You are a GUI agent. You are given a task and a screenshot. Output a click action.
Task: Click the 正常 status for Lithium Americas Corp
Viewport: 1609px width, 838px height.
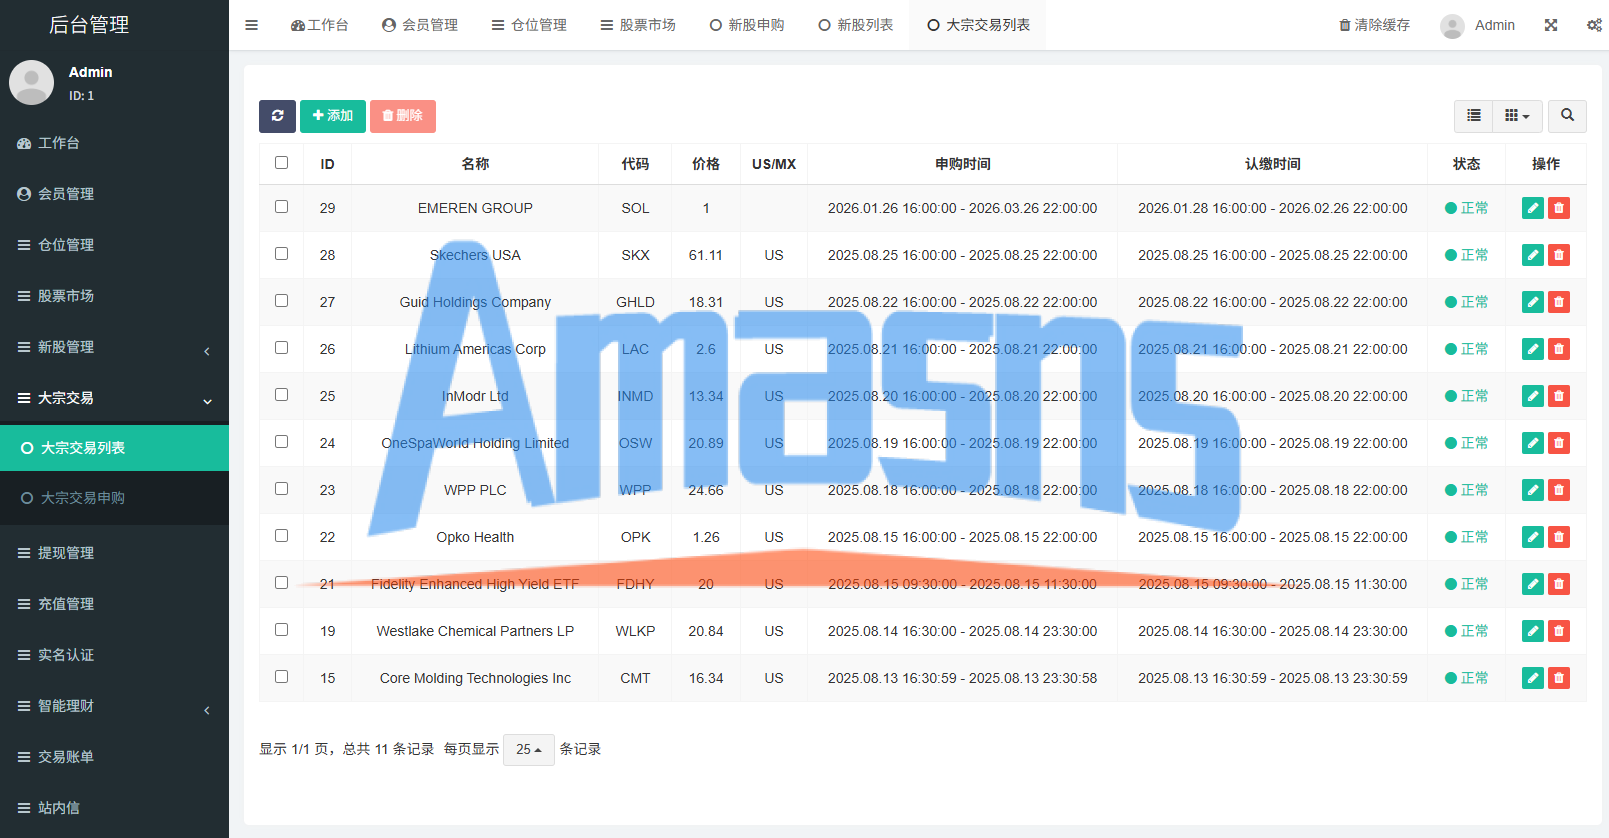1467,349
